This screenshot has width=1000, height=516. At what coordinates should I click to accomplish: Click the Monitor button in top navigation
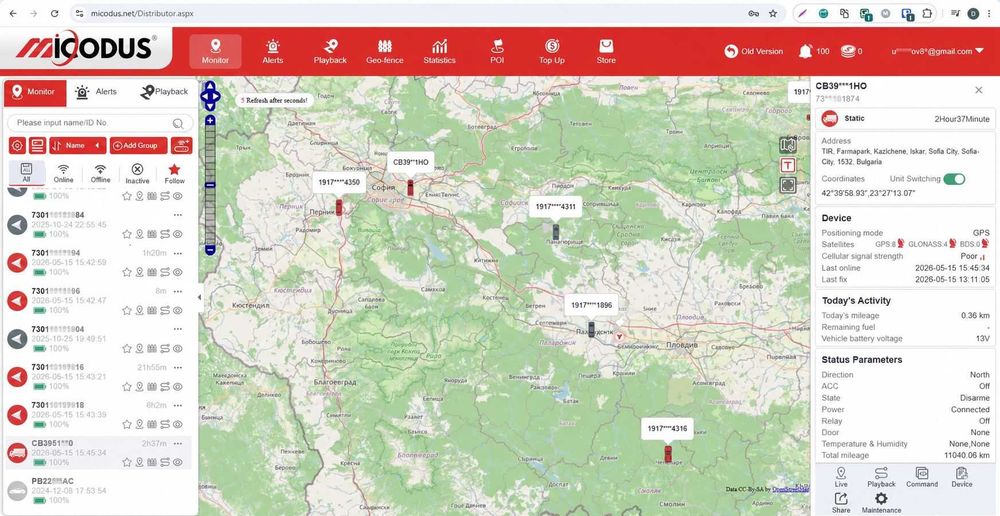coord(215,52)
